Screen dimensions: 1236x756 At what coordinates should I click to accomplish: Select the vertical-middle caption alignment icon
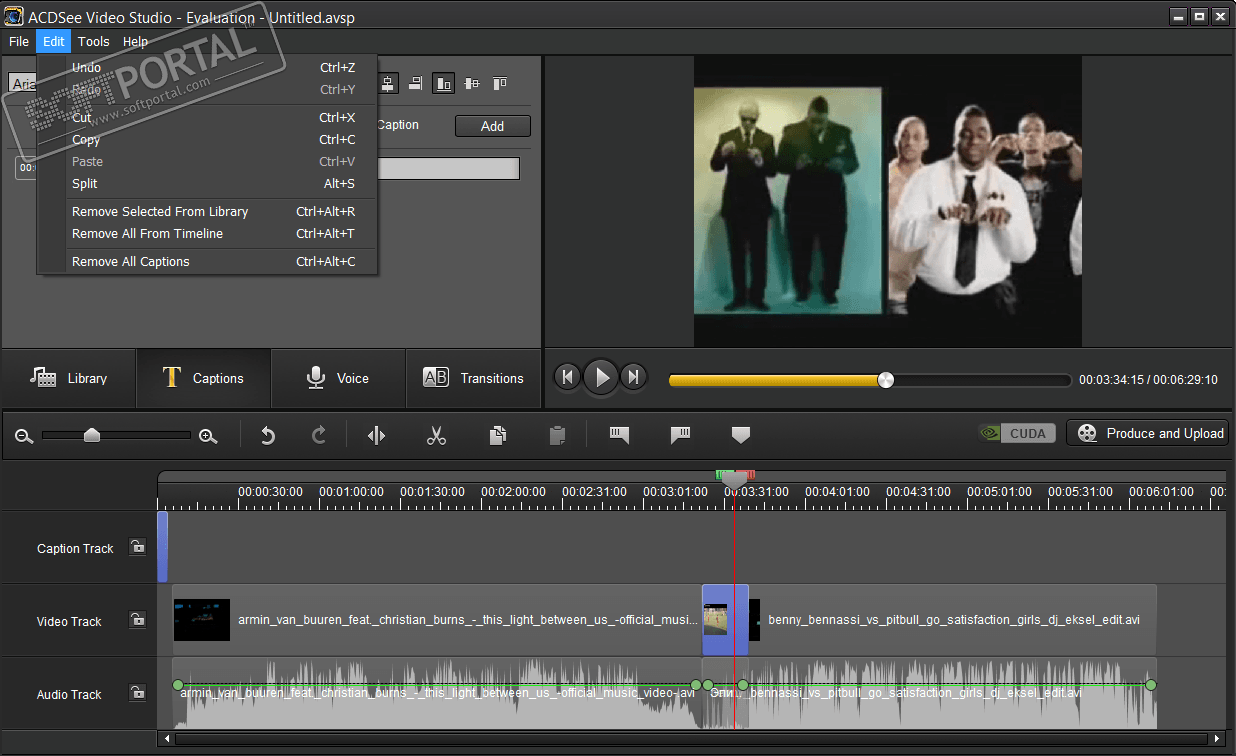(x=472, y=84)
